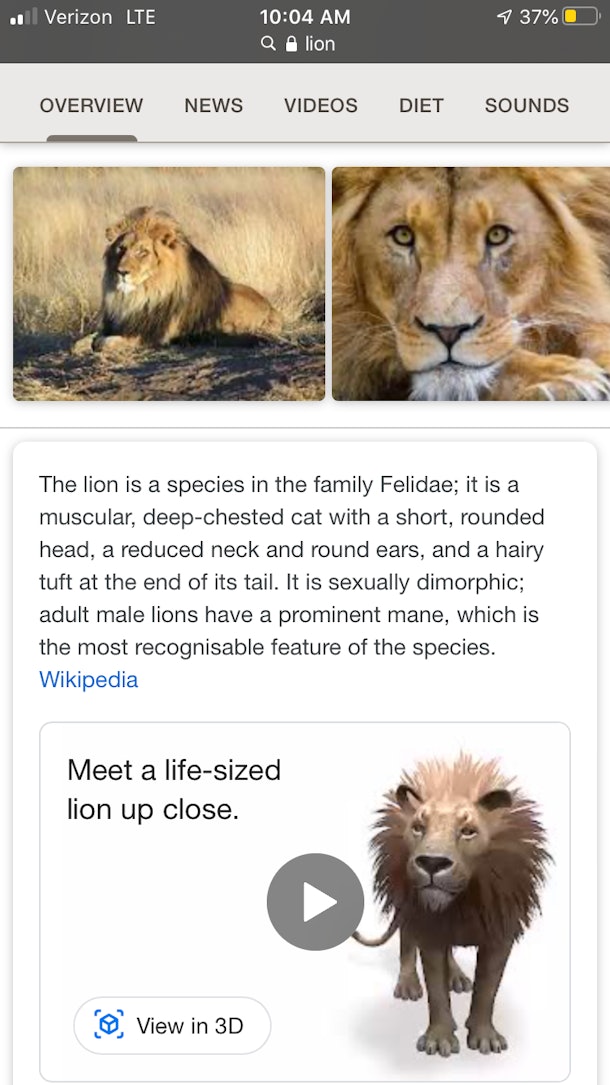Viewport: 610px width, 1085px height.
Task: Switch to the NEWS tab
Action: pyautogui.click(x=212, y=105)
